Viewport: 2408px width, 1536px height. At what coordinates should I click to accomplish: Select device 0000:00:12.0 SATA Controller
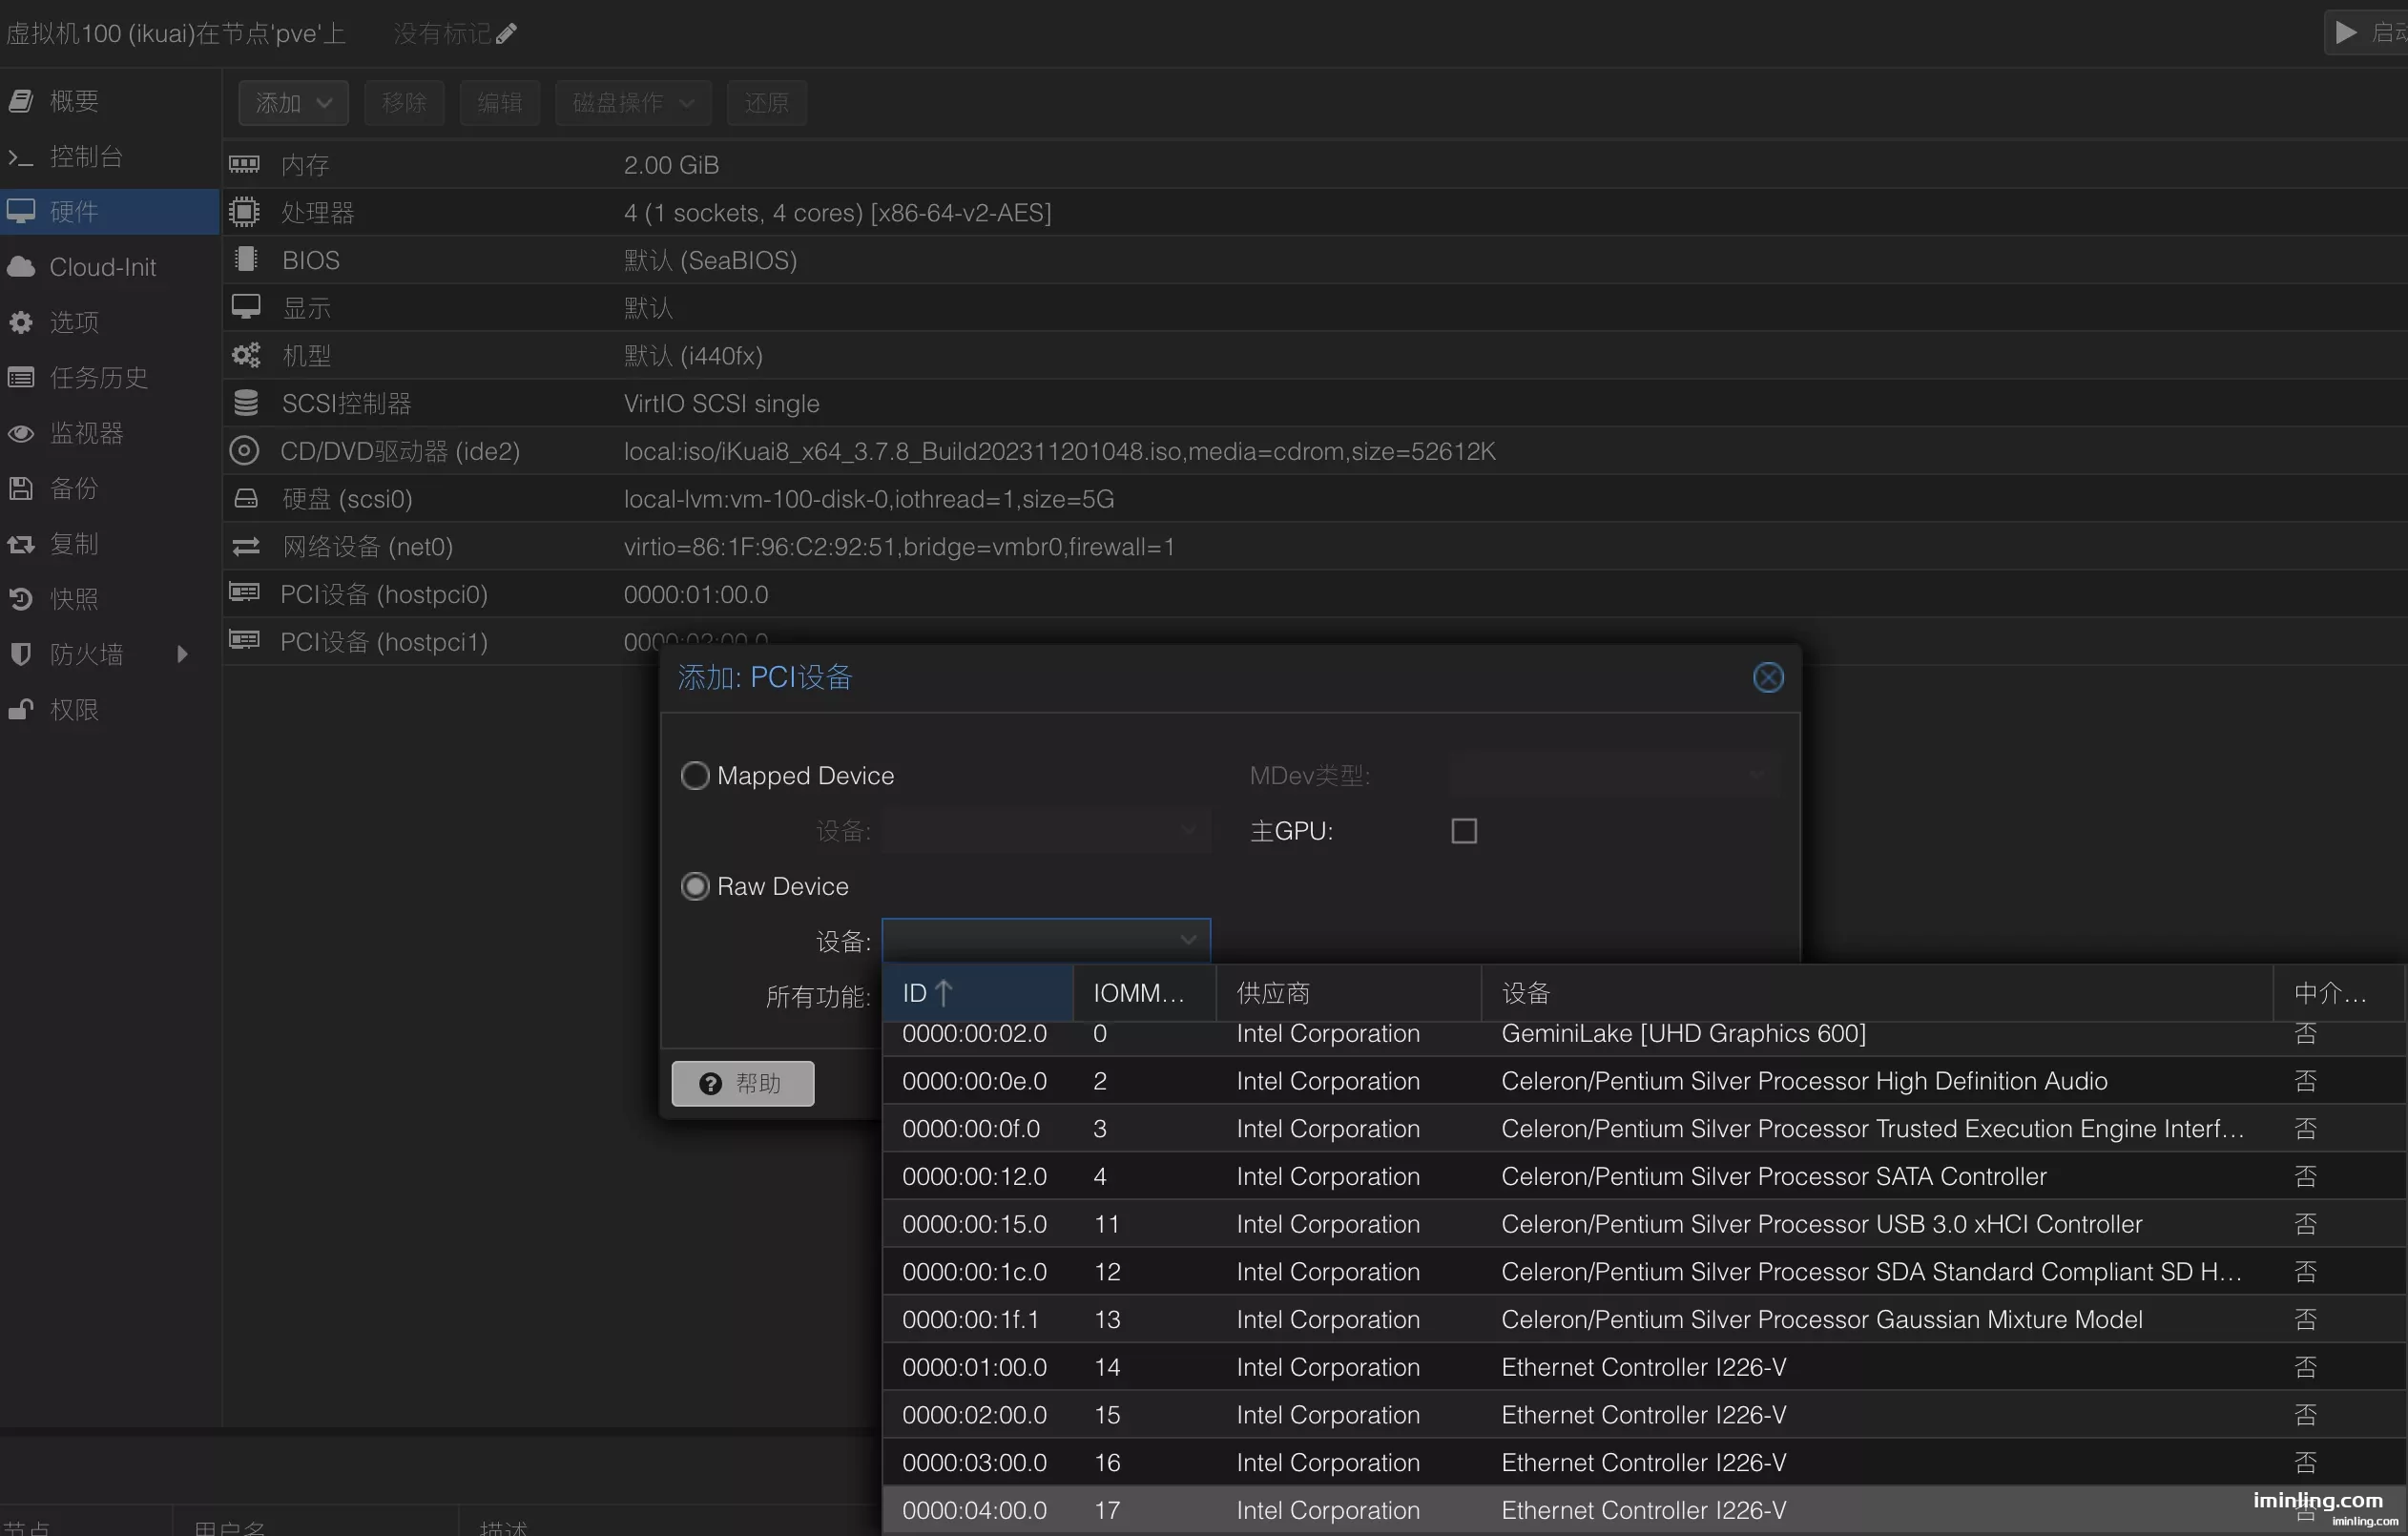pyautogui.click(x=1644, y=1177)
